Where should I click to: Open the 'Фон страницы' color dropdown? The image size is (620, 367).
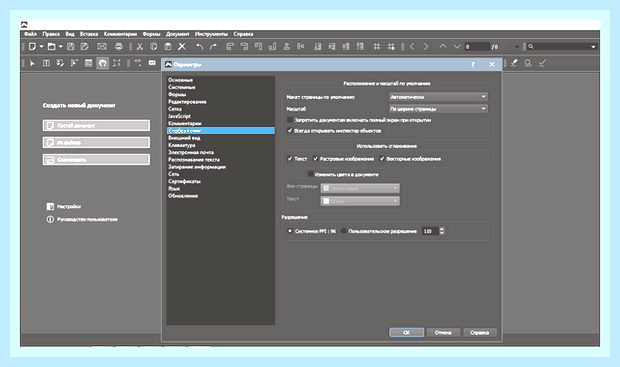click(360, 188)
